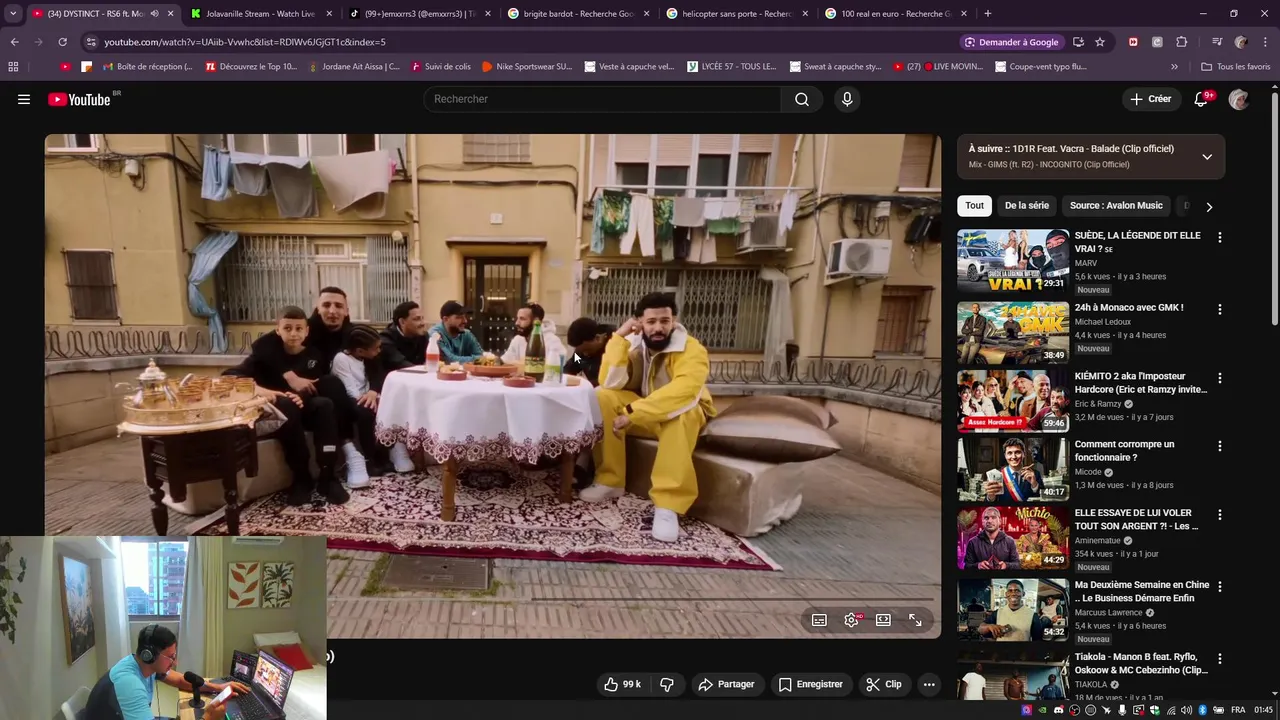Open the KIÉMITO 2 aka l'Imposteur title
This screenshot has height=720, width=1280.
1141,383
